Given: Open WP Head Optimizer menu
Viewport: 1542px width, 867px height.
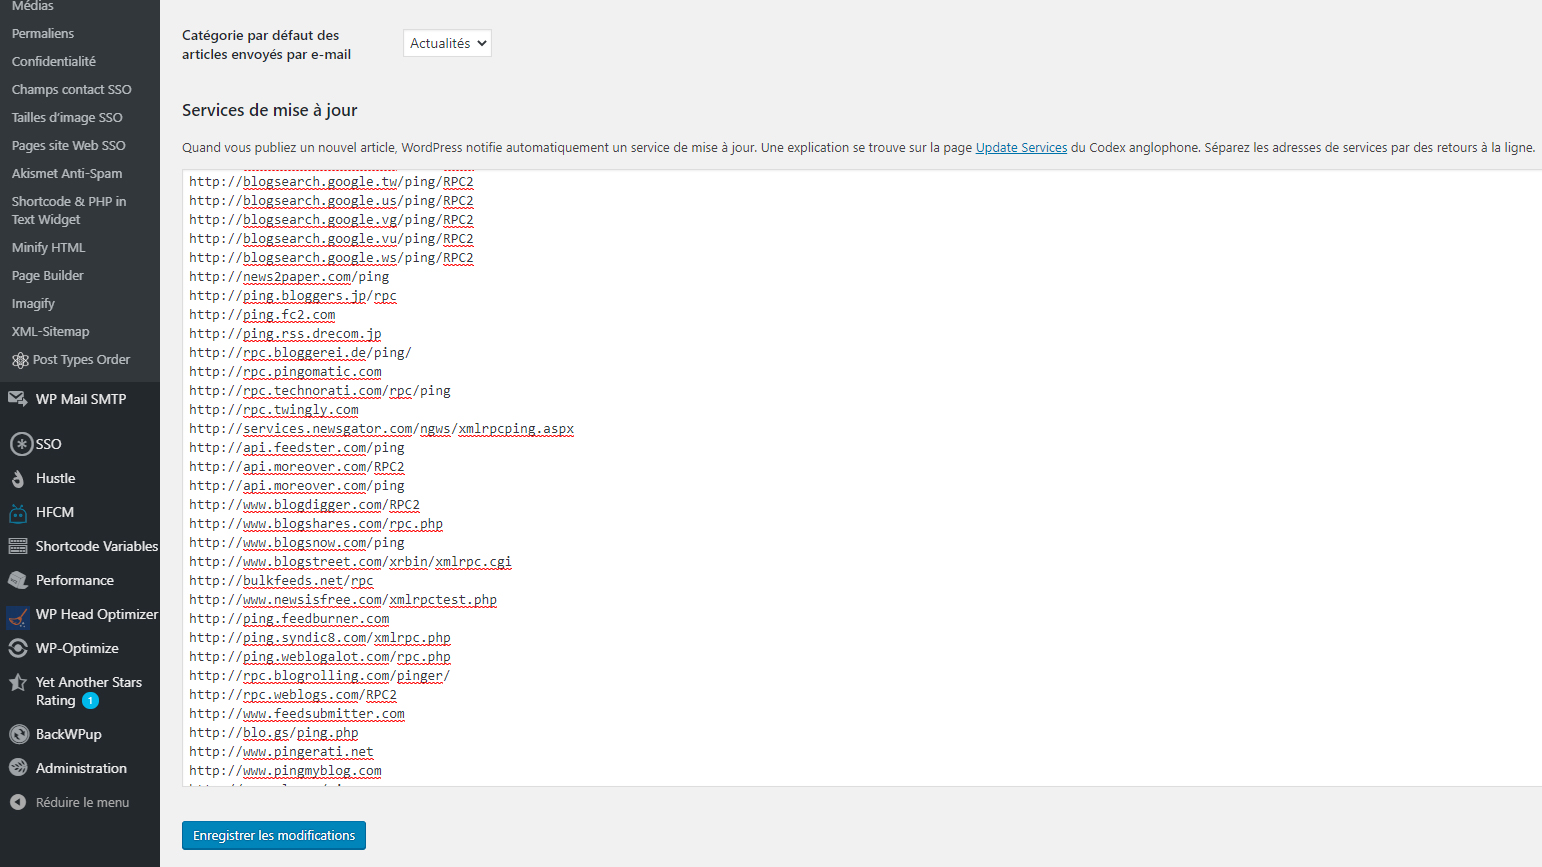Looking at the screenshot, I should pyautogui.click(x=97, y=614).
